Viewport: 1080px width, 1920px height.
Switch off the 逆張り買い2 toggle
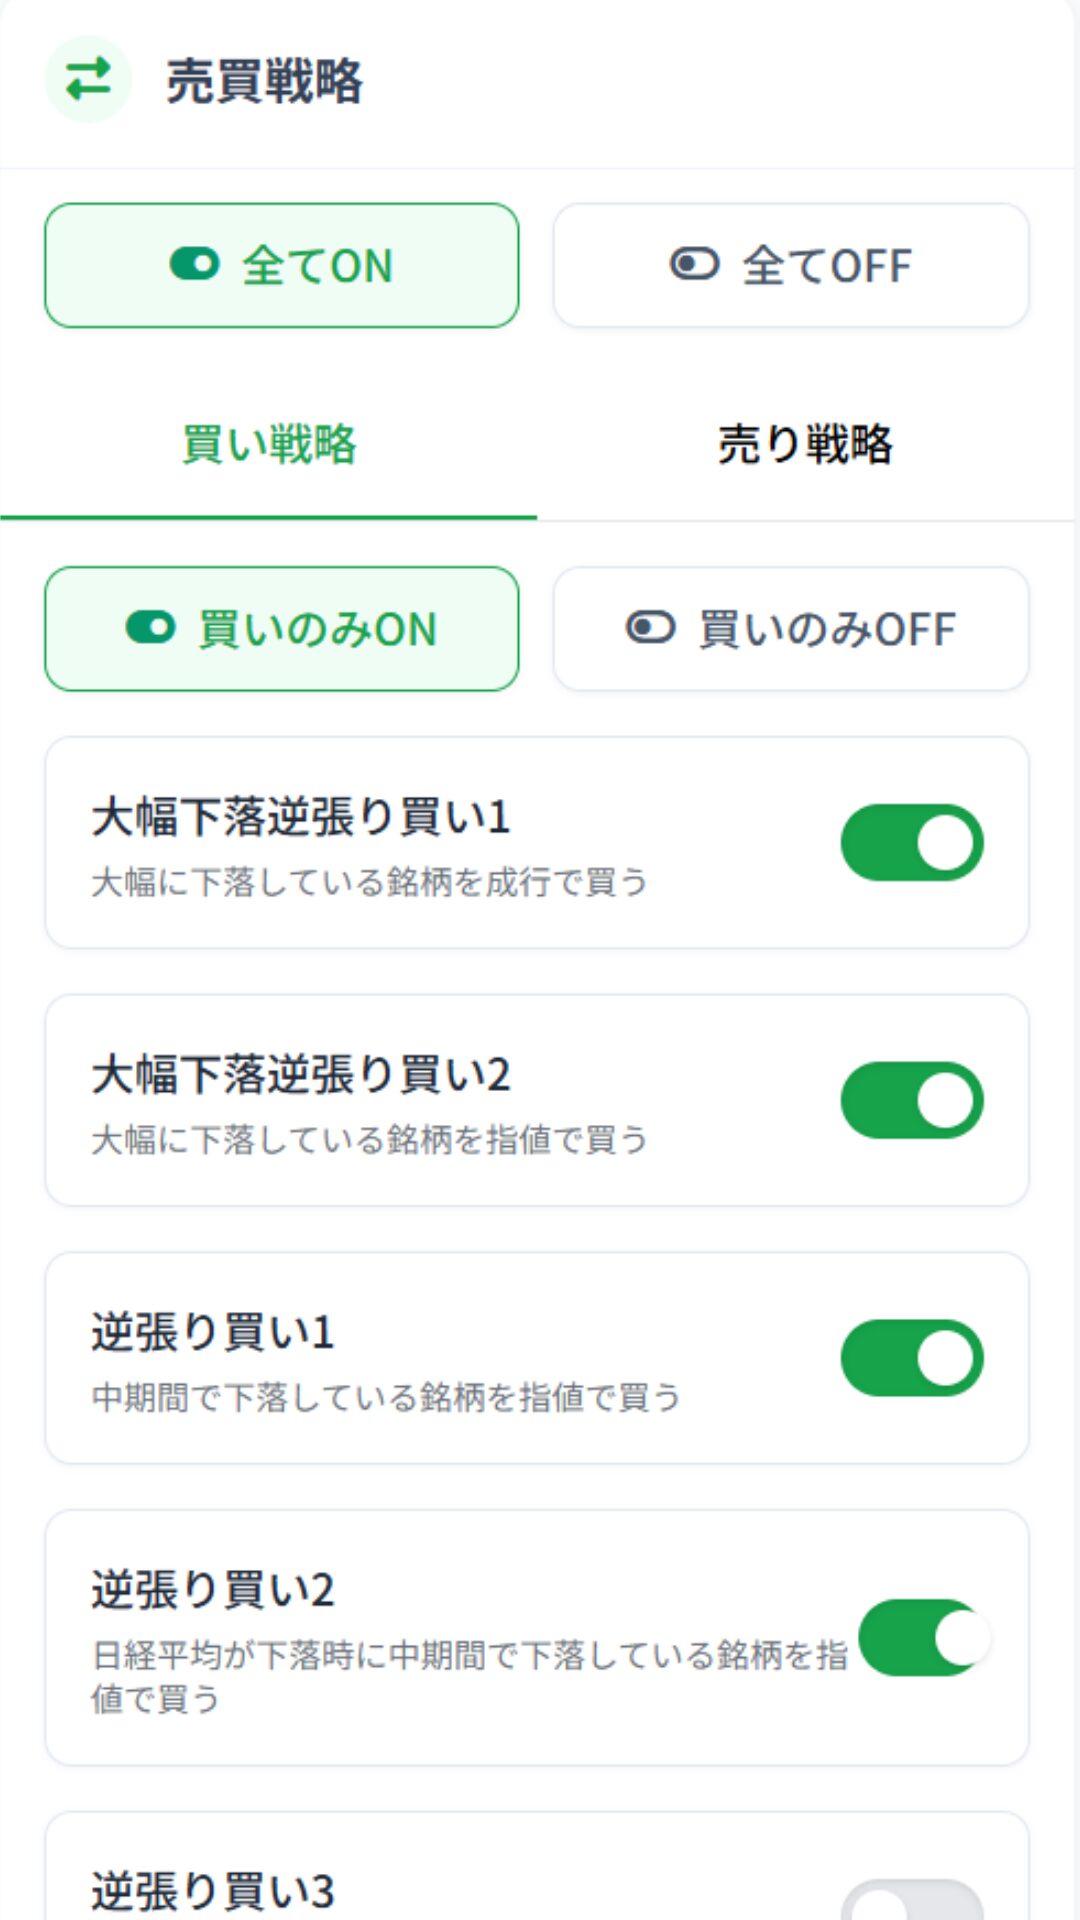pyautogui.click(x=924, y=1638)
